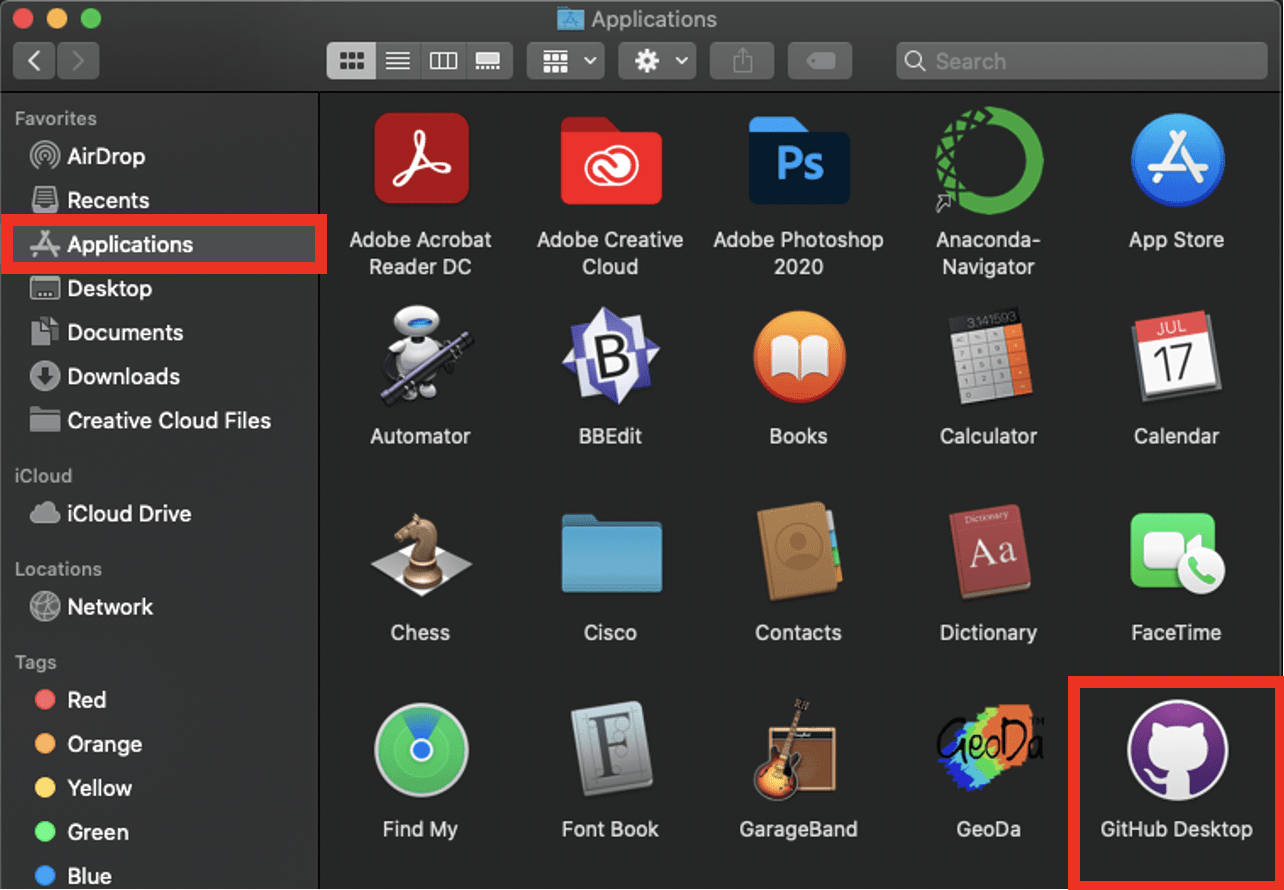Click the Share toolbar button
The image size is (1284, 890).
pyautogui.click(x=742, y=61)
